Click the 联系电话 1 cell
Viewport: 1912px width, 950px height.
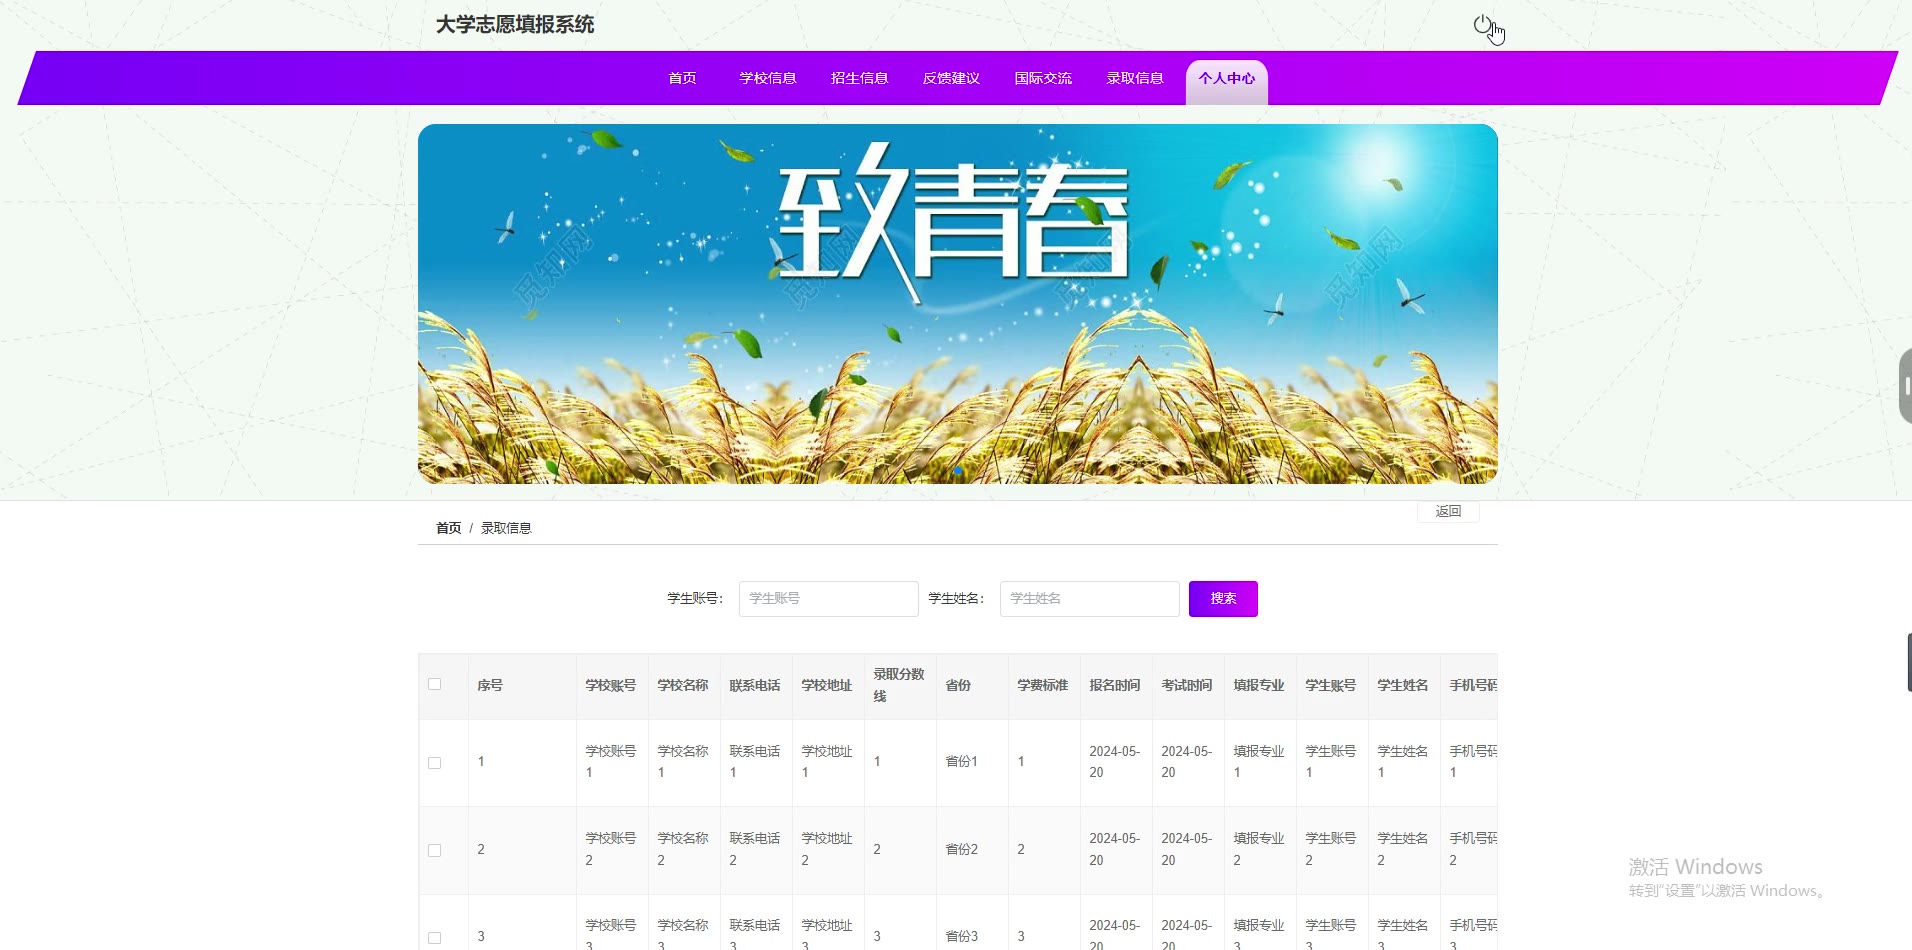pyautogui.click(x=755, y=762)
